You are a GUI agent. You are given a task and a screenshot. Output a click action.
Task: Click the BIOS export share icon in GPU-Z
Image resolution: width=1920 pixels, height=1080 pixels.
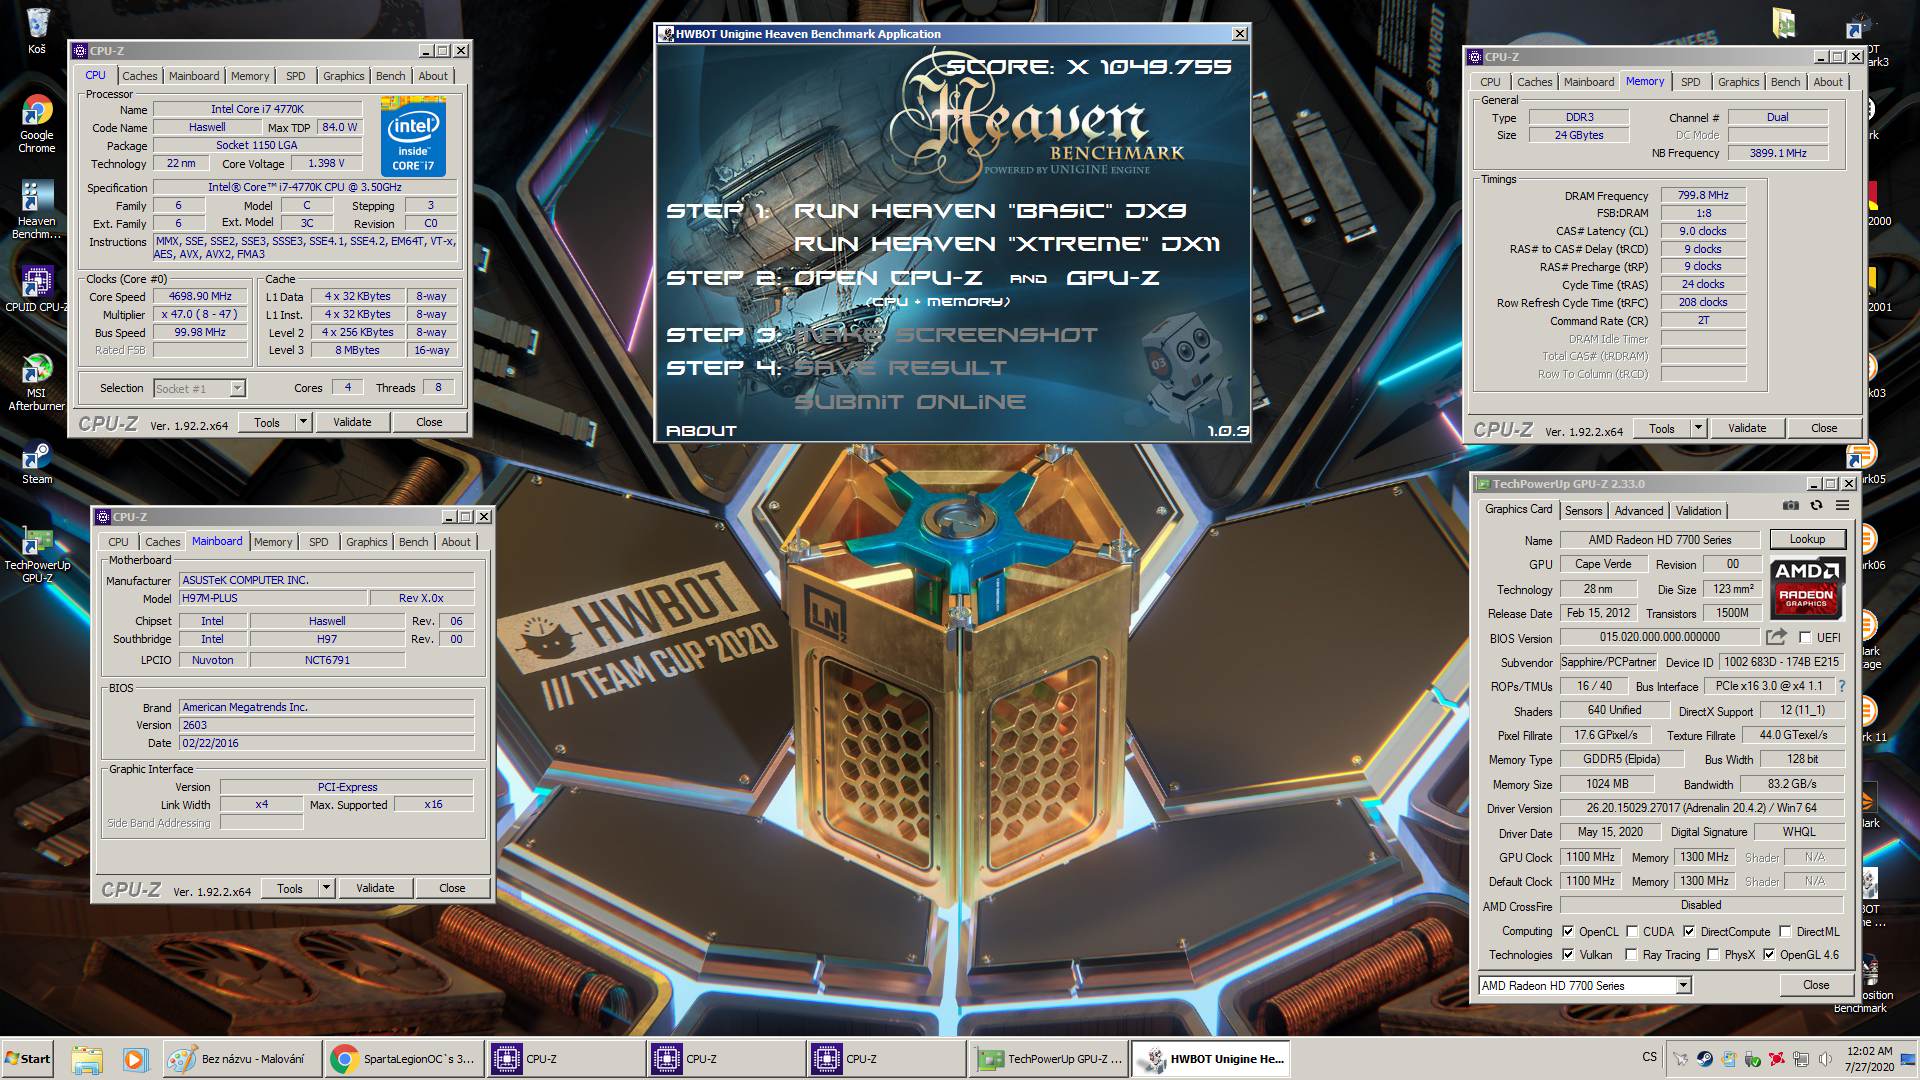[x=1776, y=637]
